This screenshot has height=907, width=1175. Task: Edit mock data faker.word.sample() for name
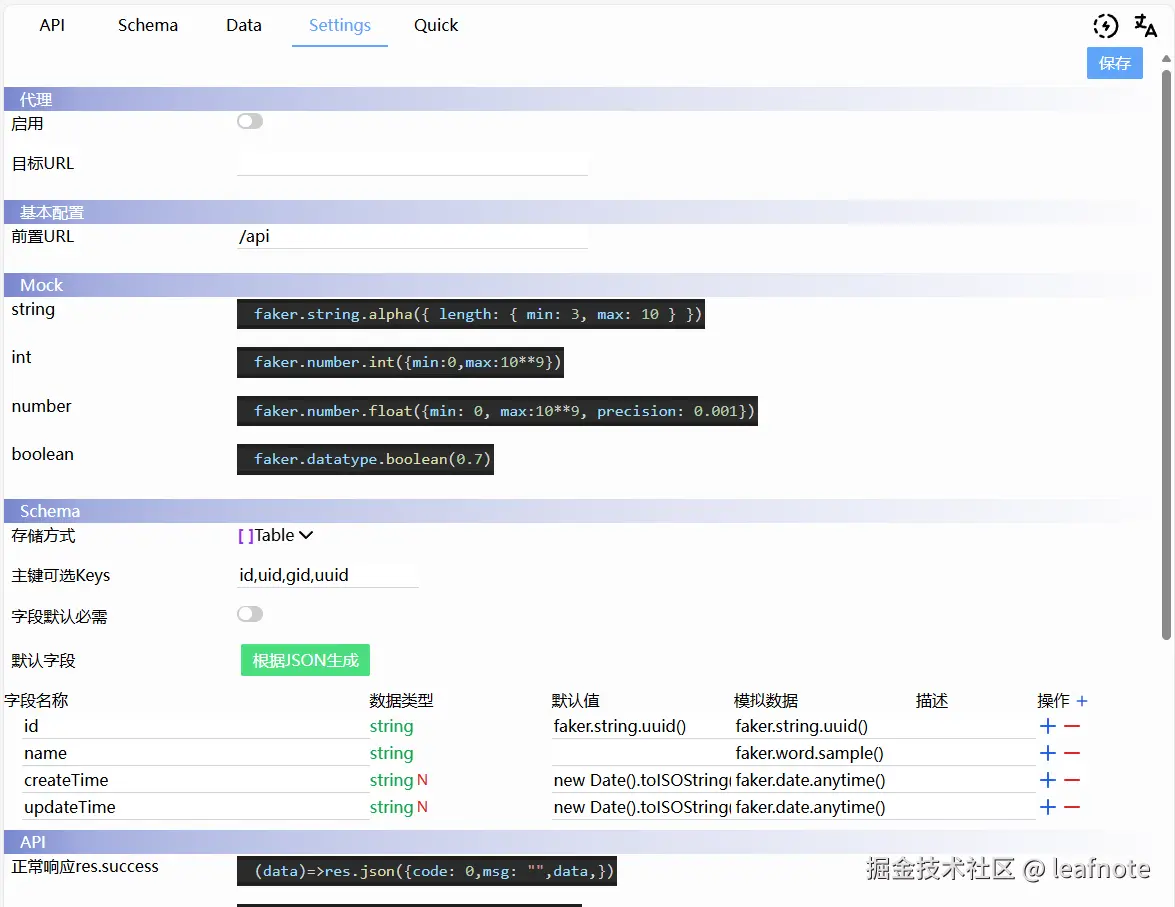point(823,753)
